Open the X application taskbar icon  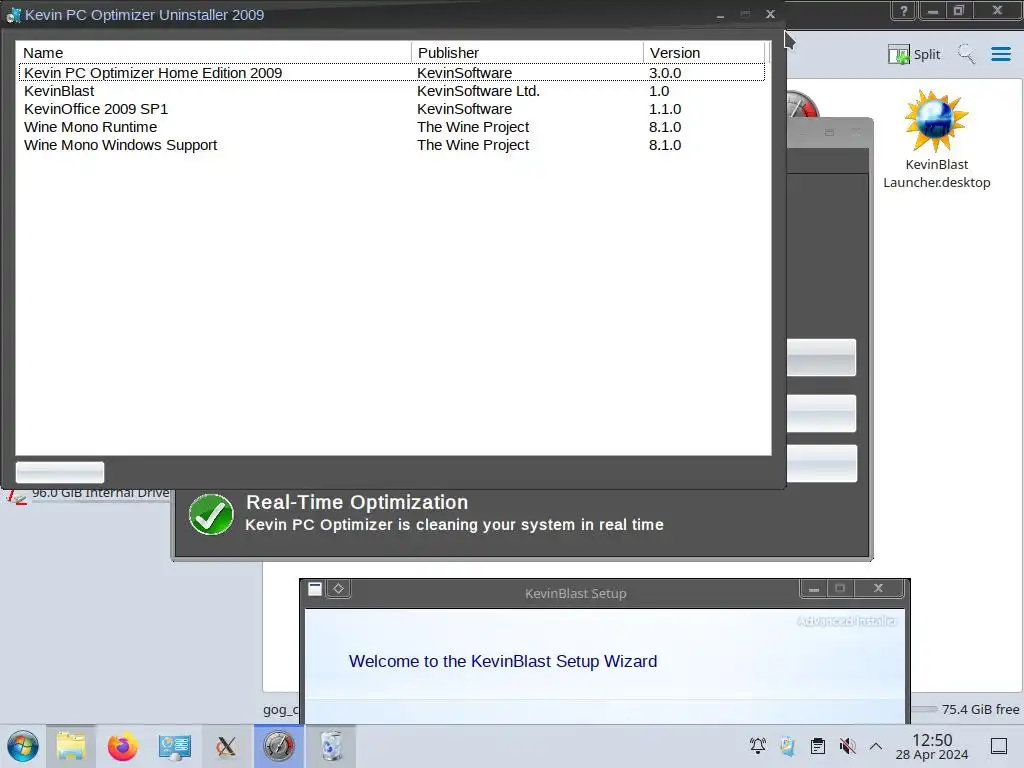227,746
